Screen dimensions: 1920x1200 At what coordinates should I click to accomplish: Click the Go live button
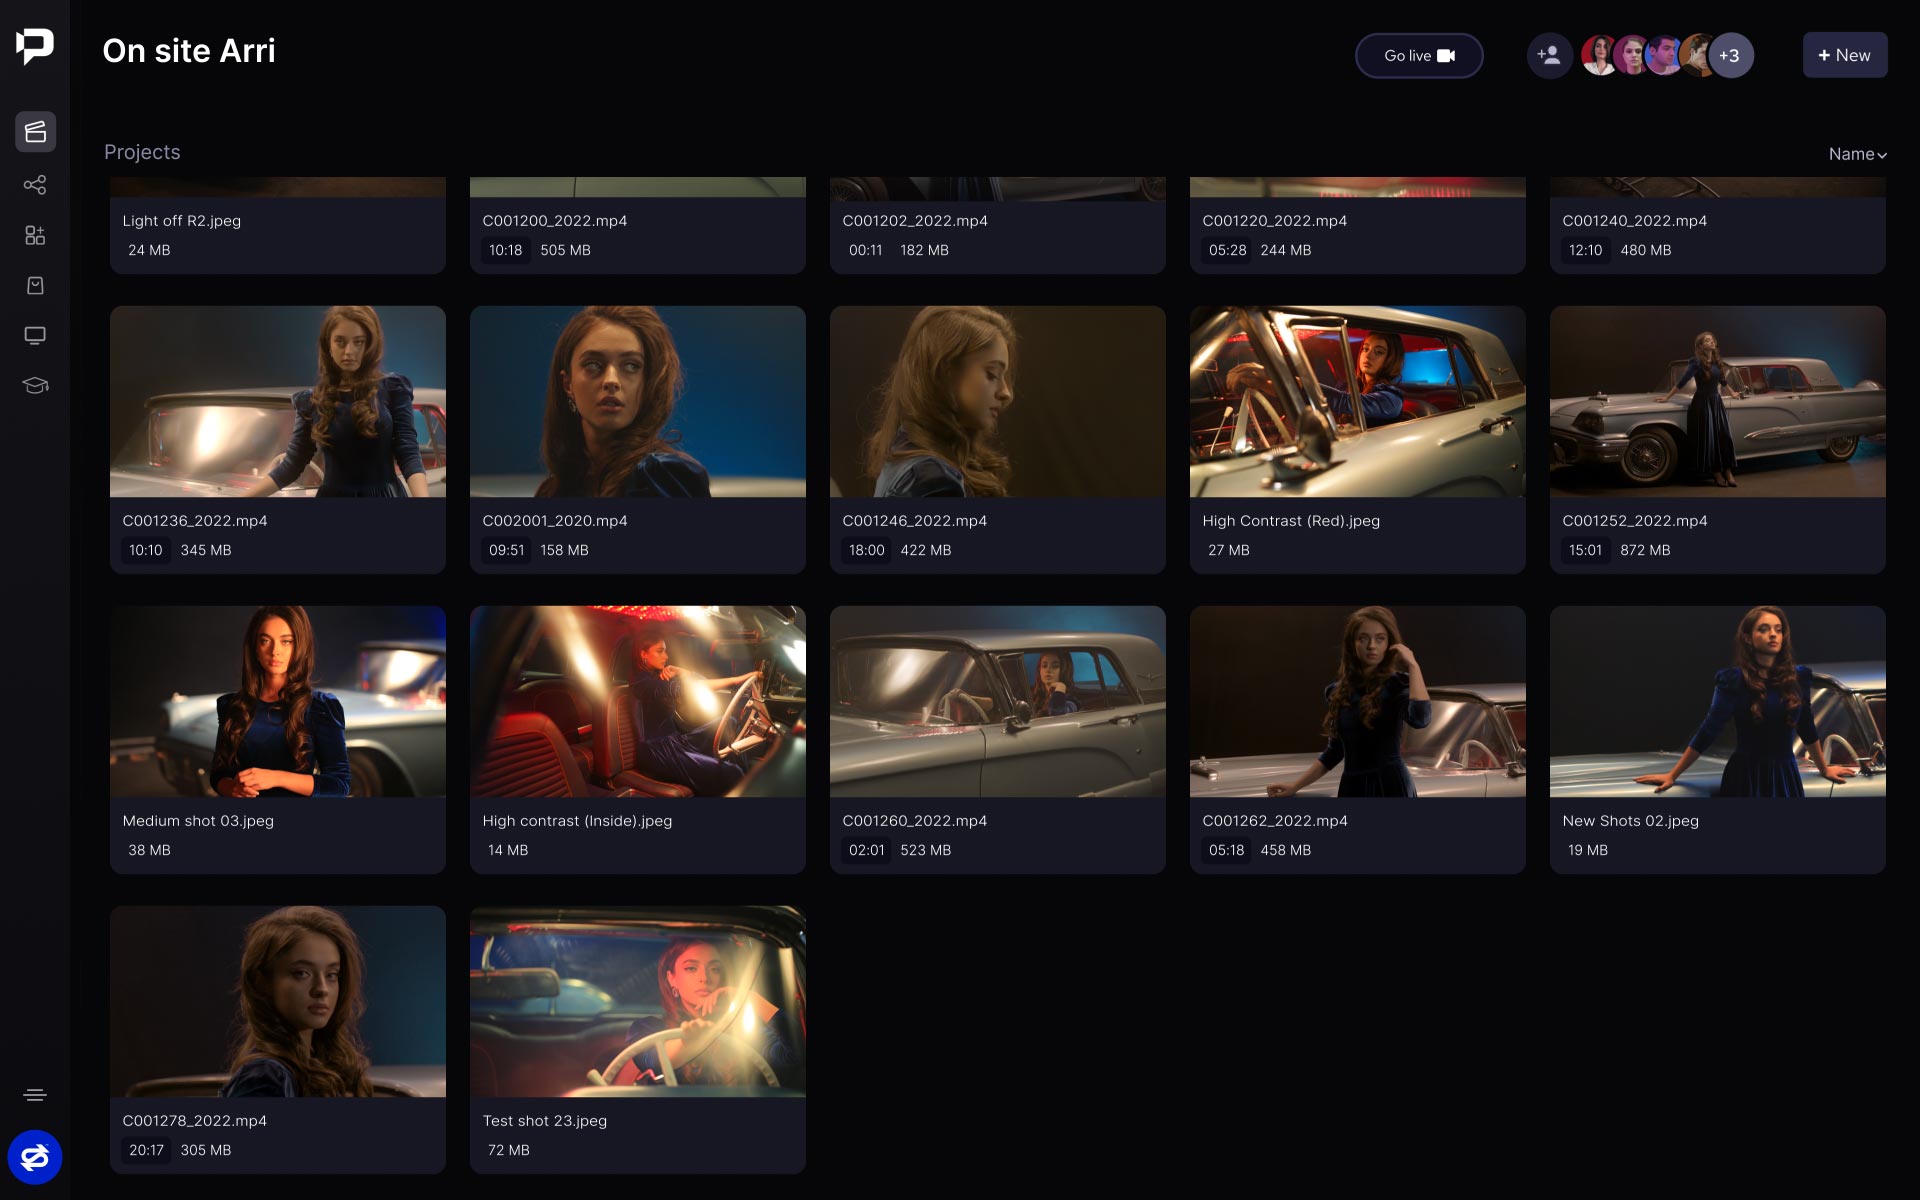1419,55
